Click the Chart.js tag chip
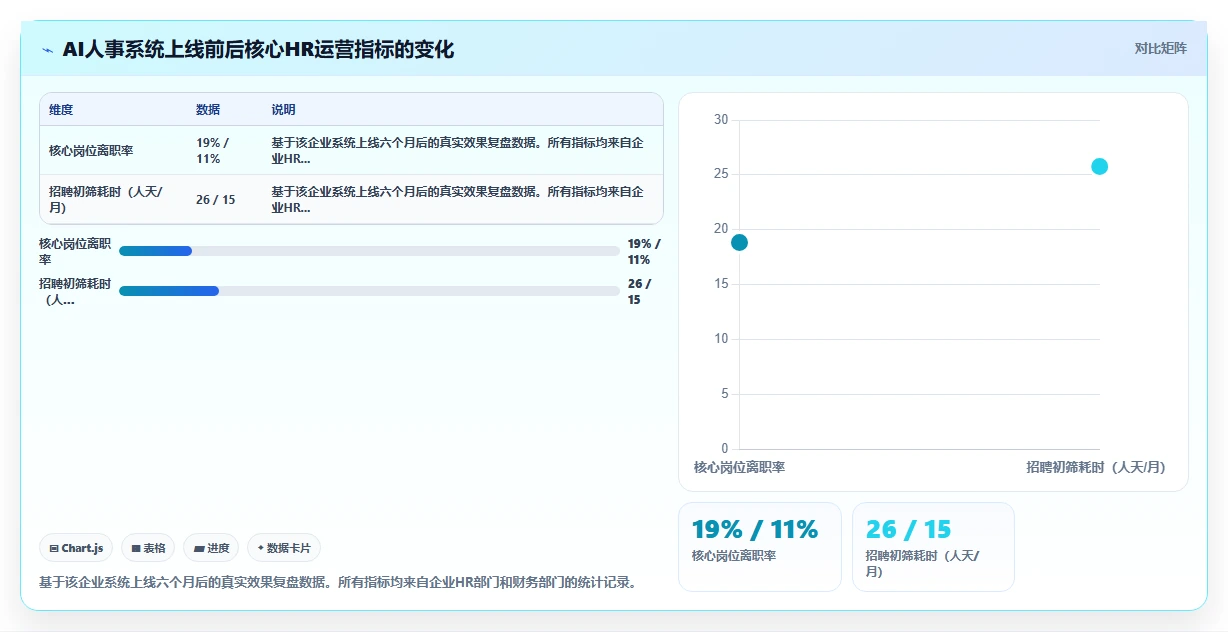Viewport: 1228px width, 632px height. (x=76, y=548)
